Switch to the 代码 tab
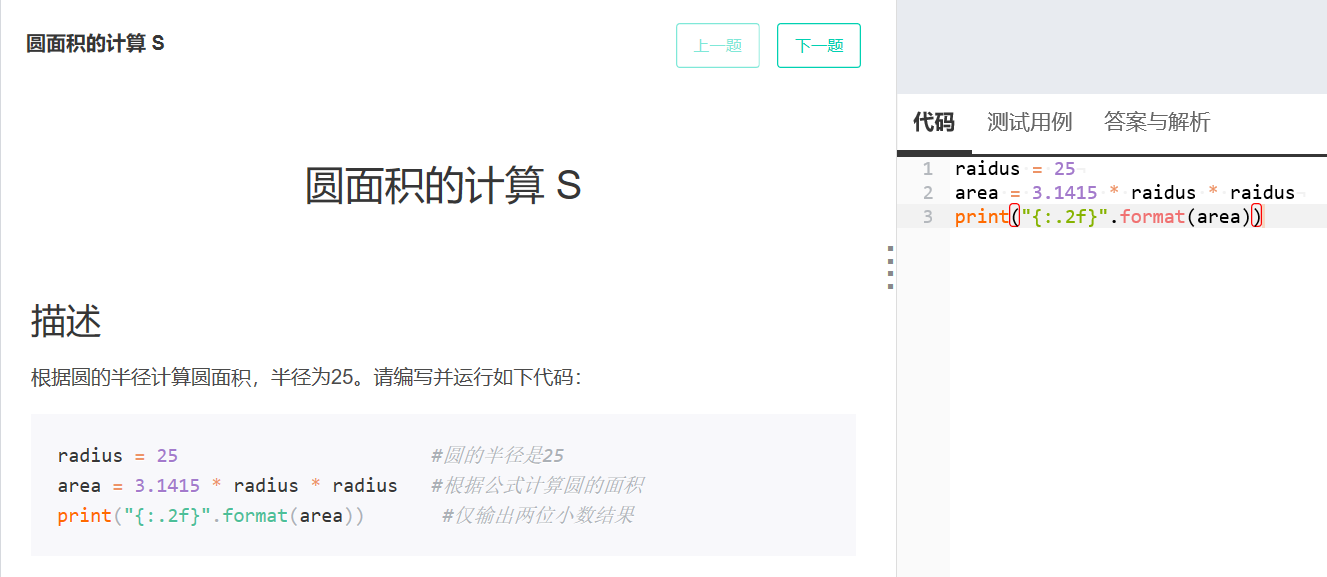This screenshot has height=577, width=1327. (x=934, y=122)
